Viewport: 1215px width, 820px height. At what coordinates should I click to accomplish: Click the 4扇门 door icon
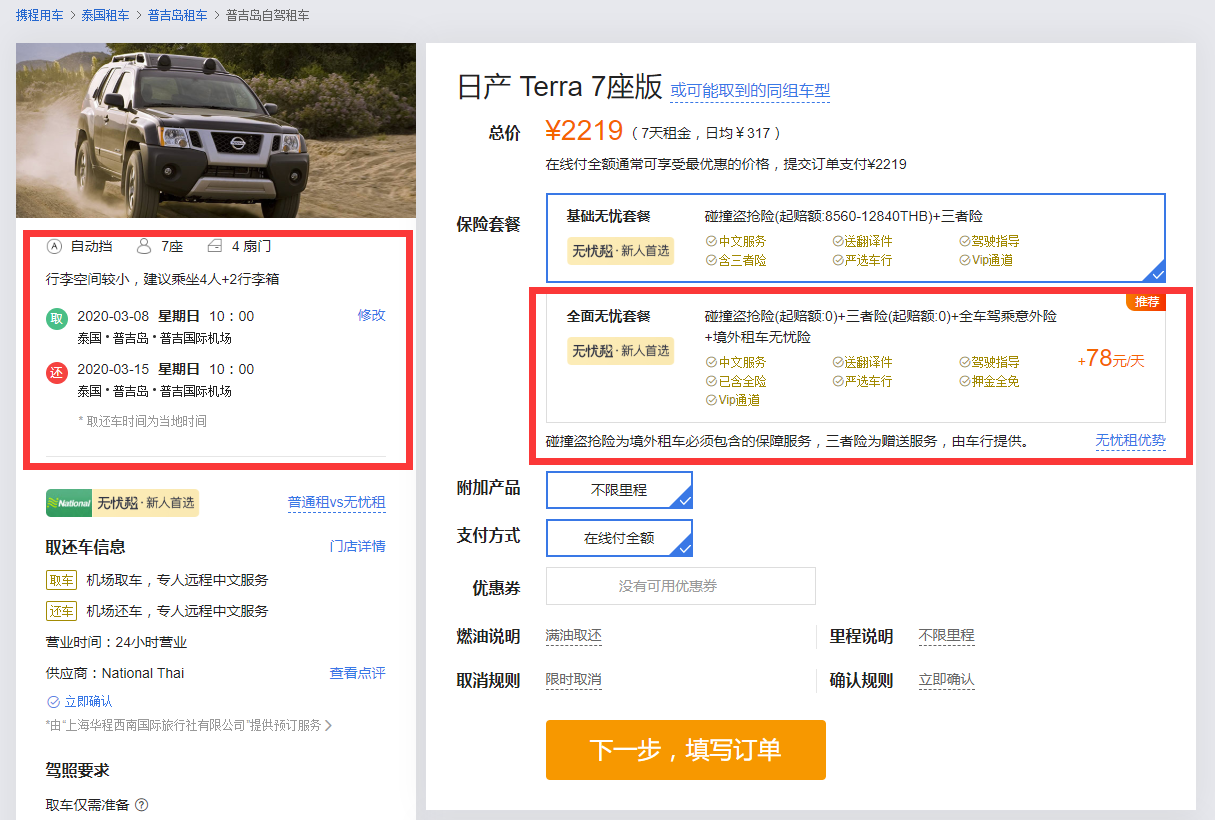[x=215, y=246]
